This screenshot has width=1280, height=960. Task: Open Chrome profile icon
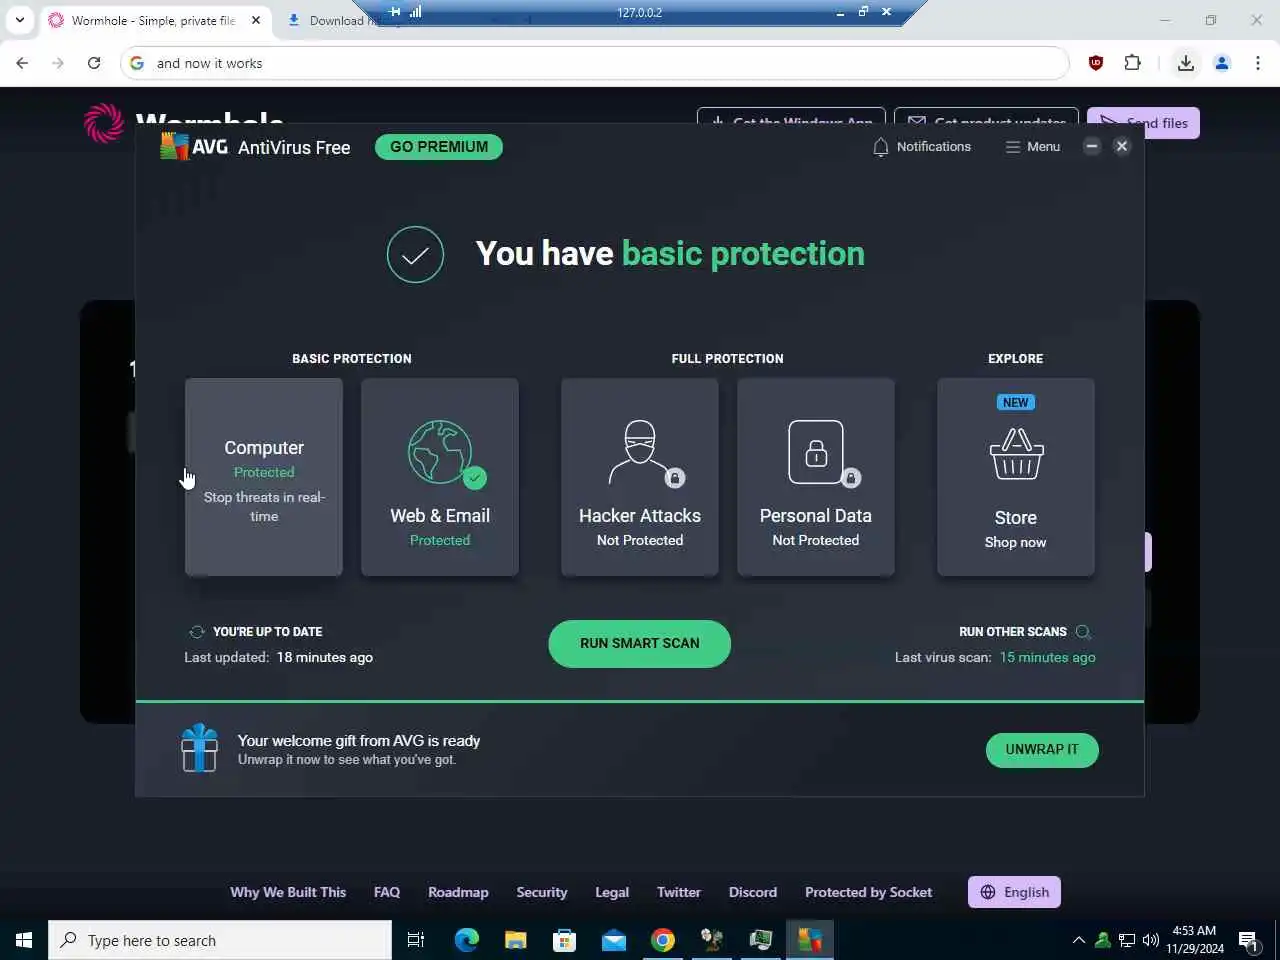point(1222,63)
